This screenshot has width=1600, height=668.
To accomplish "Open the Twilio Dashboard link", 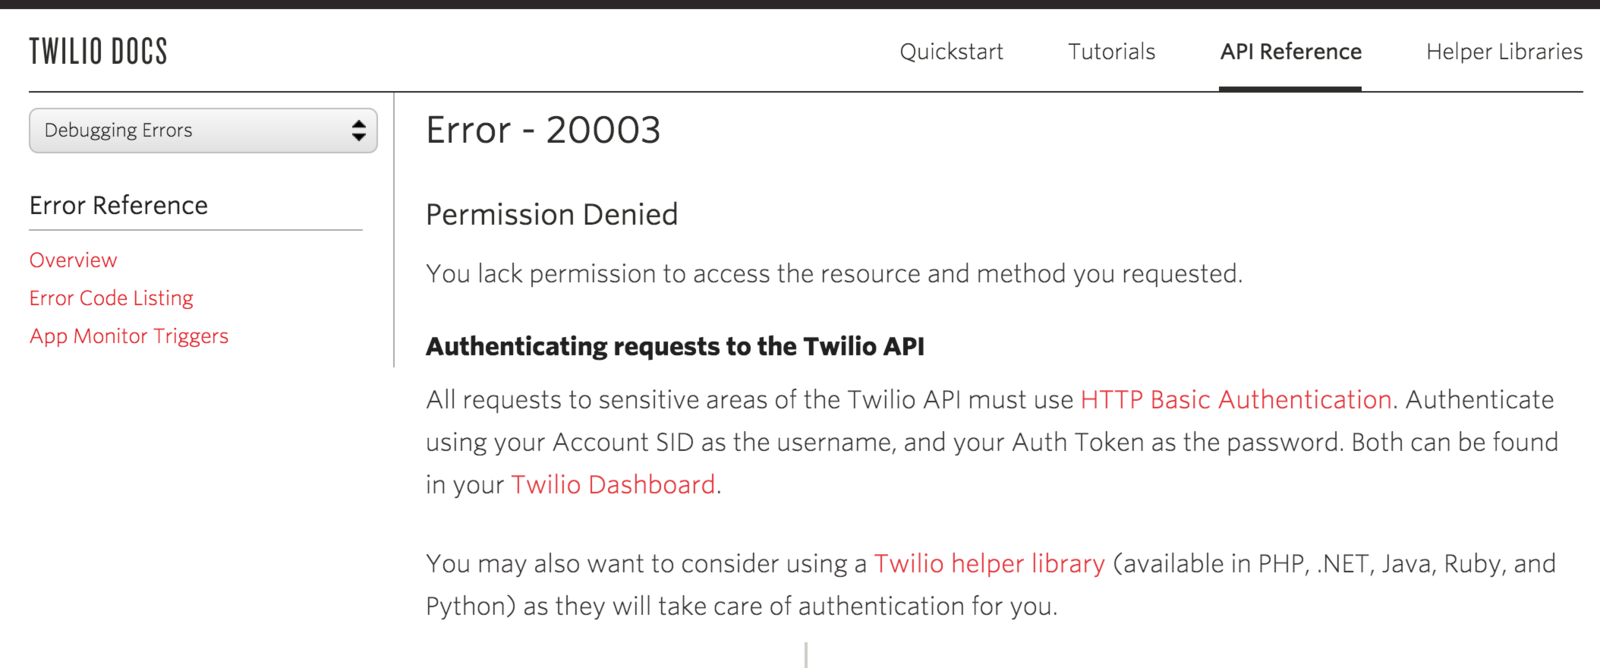I will (613, 485).
